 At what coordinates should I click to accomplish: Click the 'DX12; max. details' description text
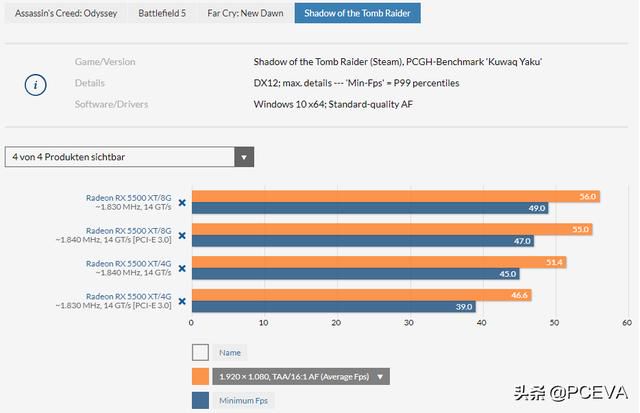pyautogui.click(x=356, y=83)
